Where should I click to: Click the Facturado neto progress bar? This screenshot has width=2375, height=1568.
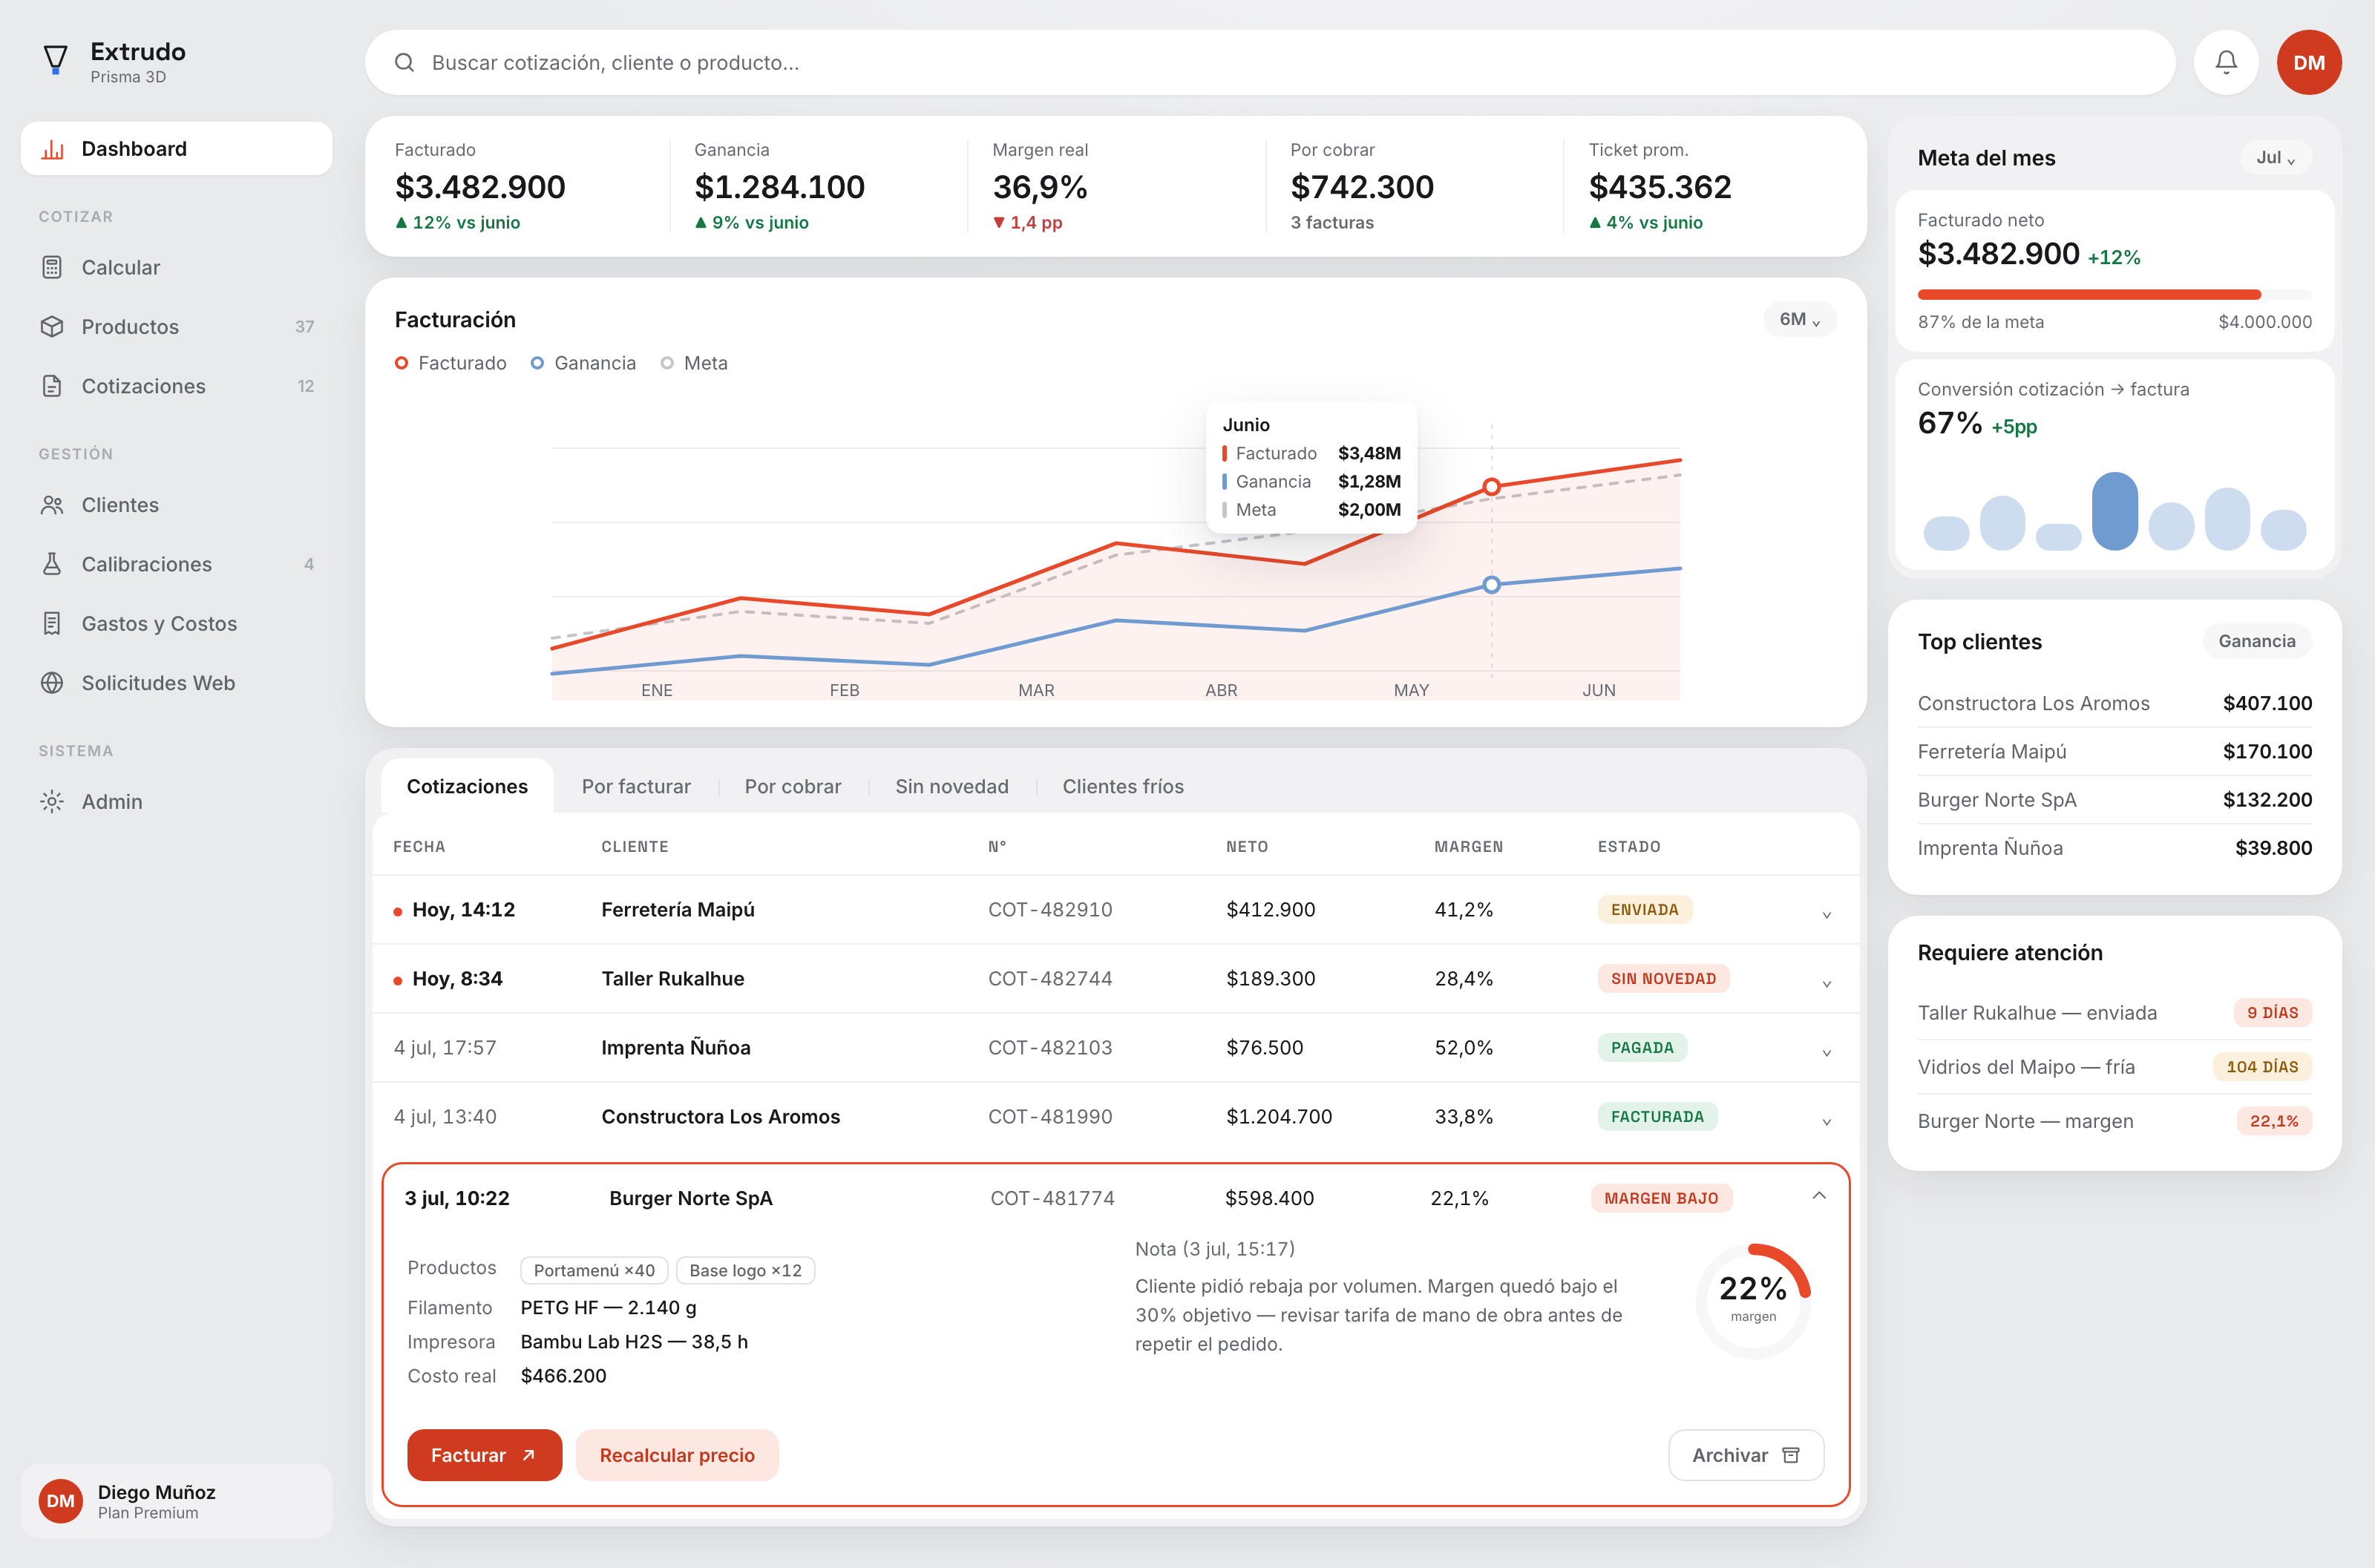coord(2115,294)
